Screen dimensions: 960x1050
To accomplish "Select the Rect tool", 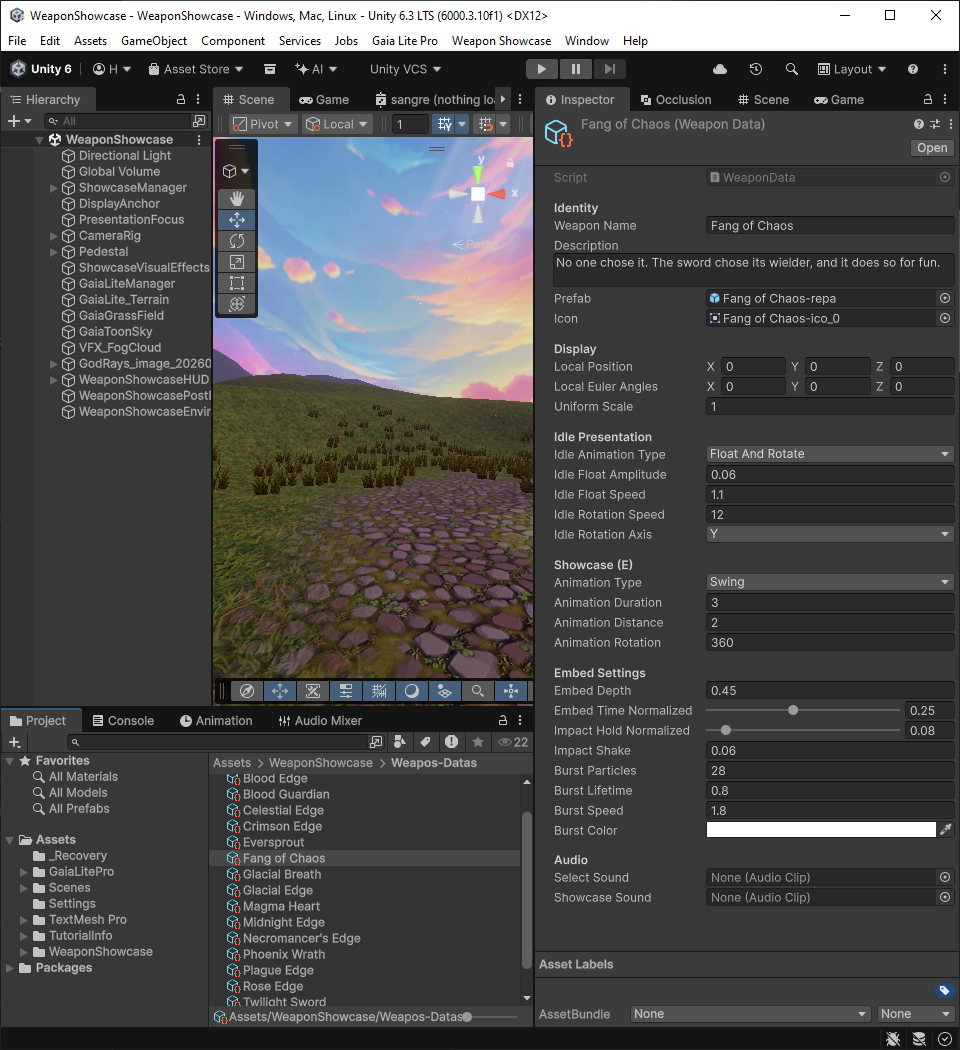I will [x=236, y=283].
